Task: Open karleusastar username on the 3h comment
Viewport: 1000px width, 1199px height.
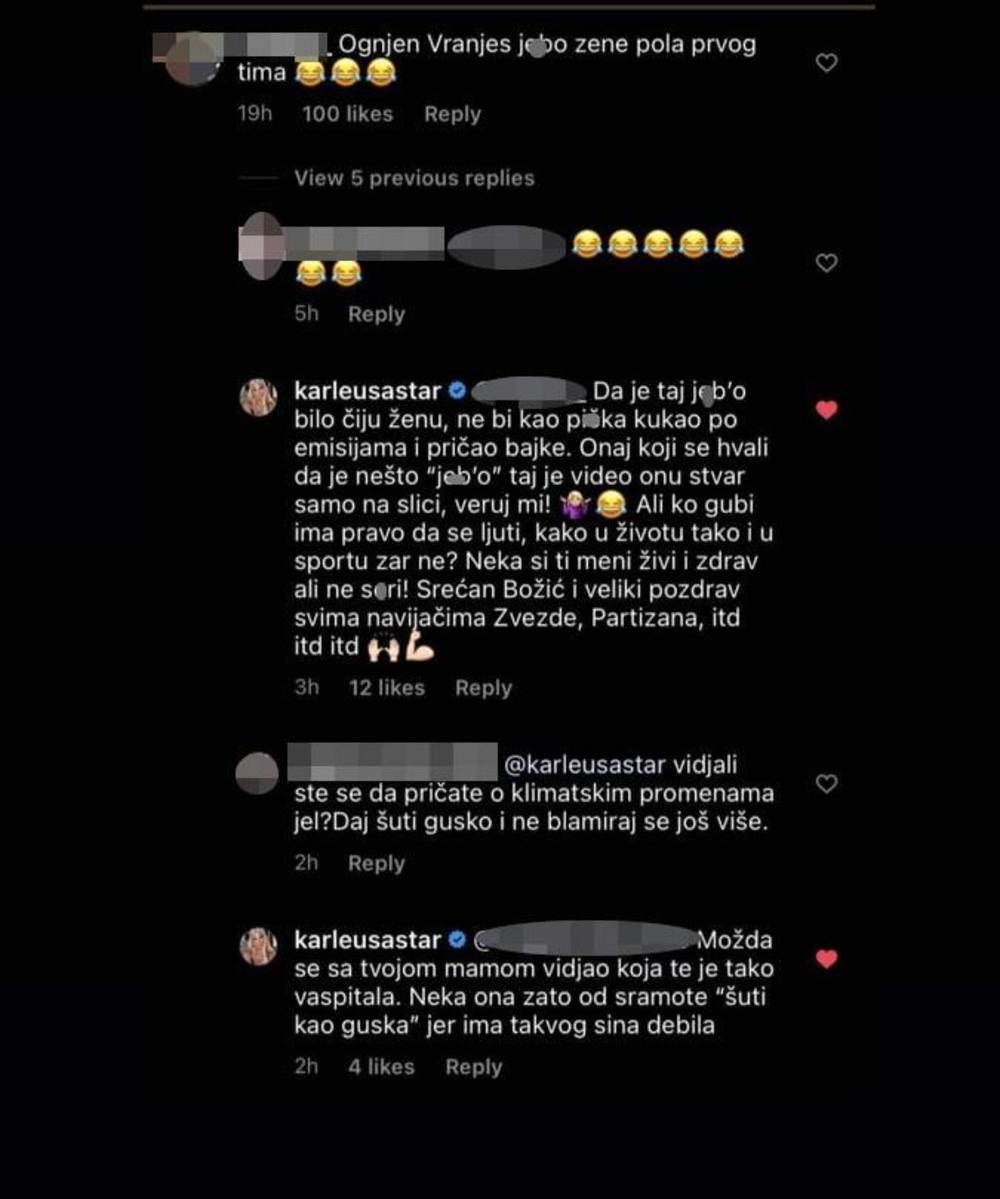Action: (x=368, y=392)
